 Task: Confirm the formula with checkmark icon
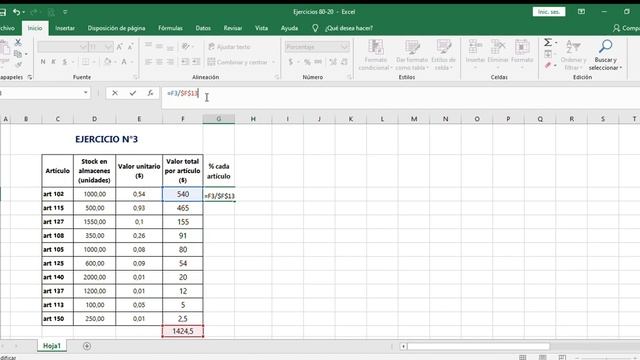click(133, 93)
